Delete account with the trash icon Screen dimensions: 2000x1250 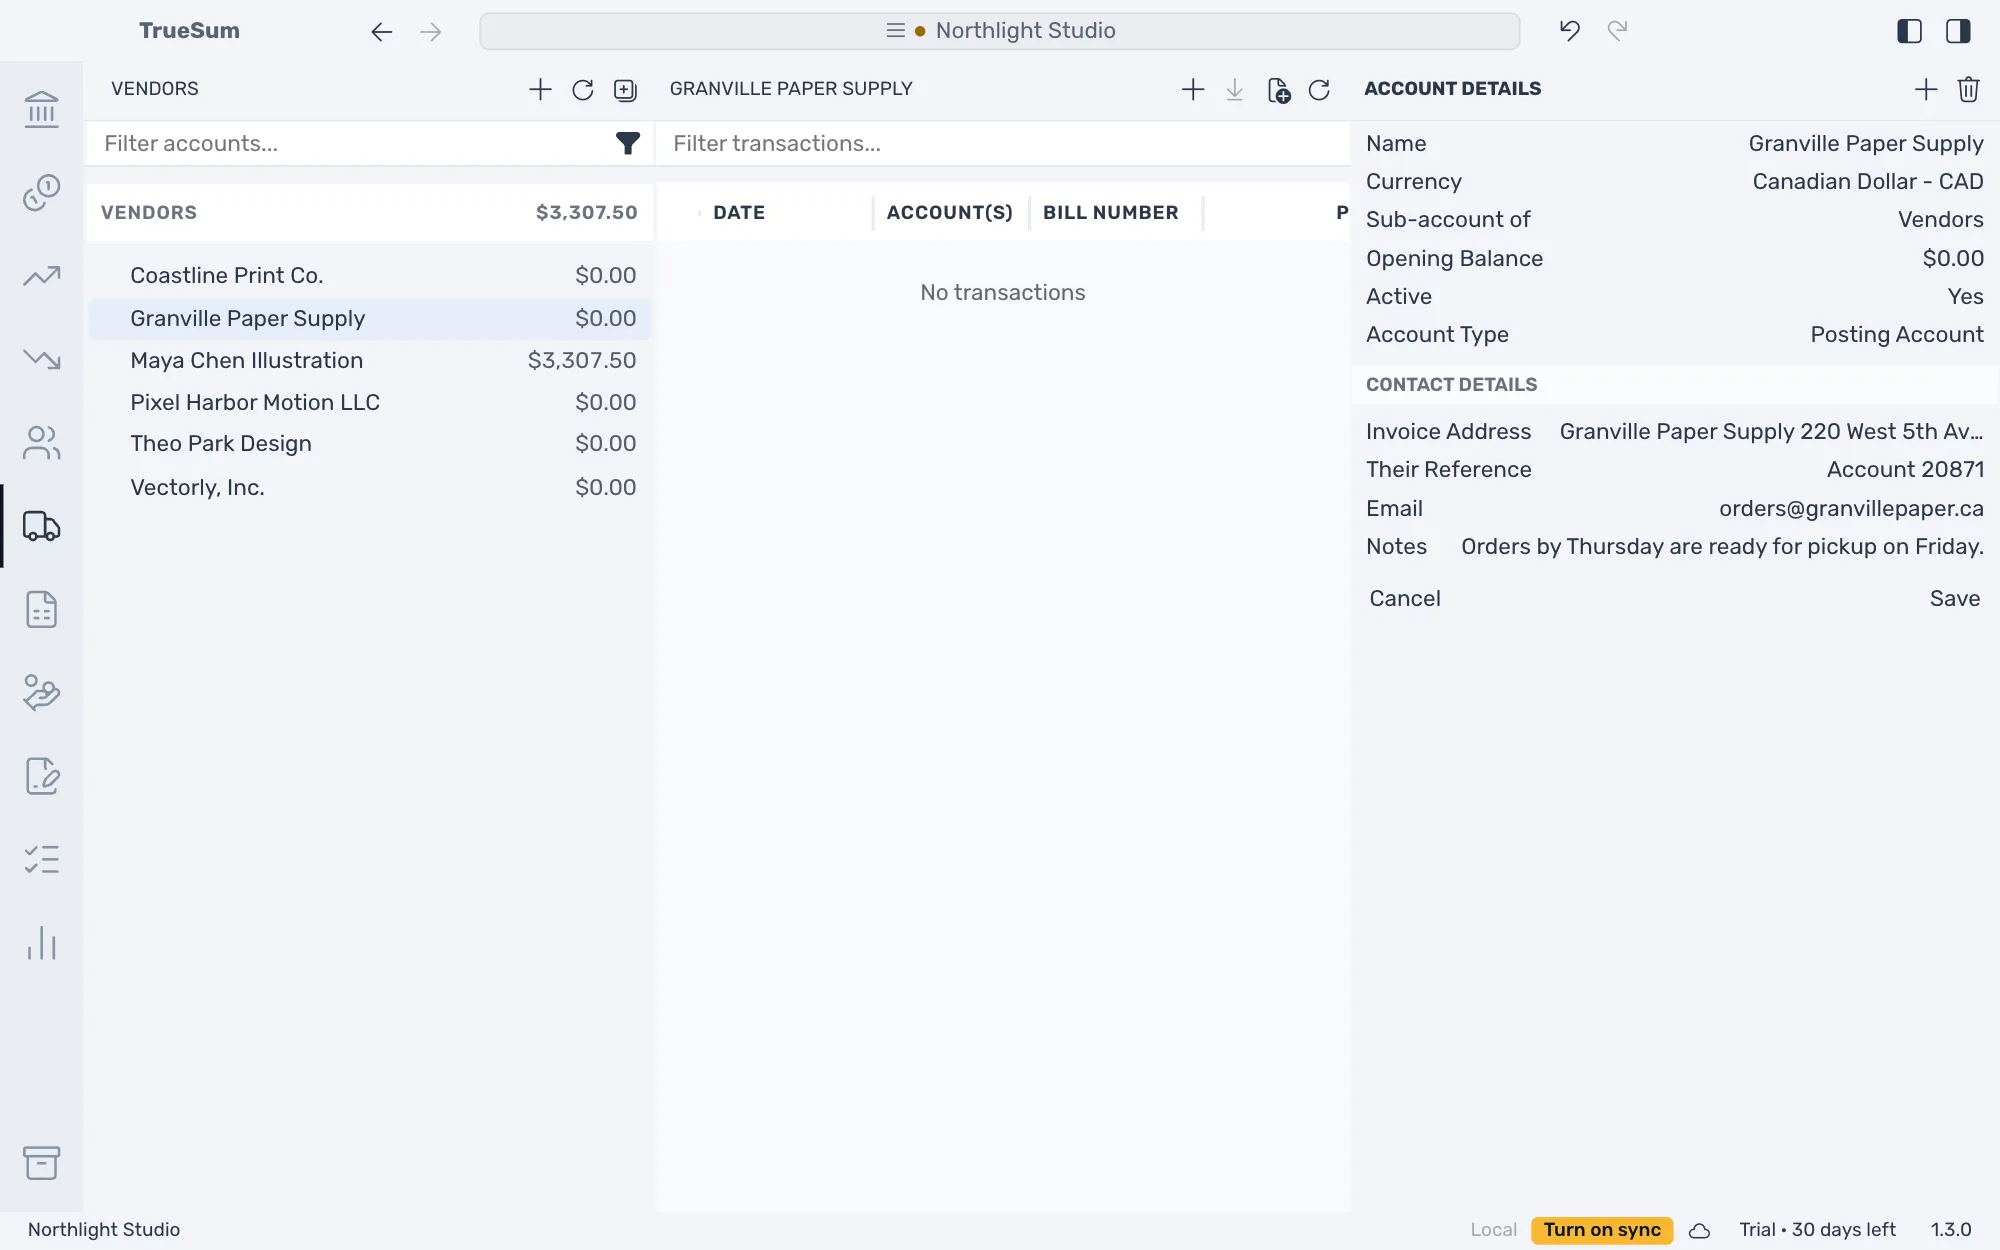coord(1969,89)
